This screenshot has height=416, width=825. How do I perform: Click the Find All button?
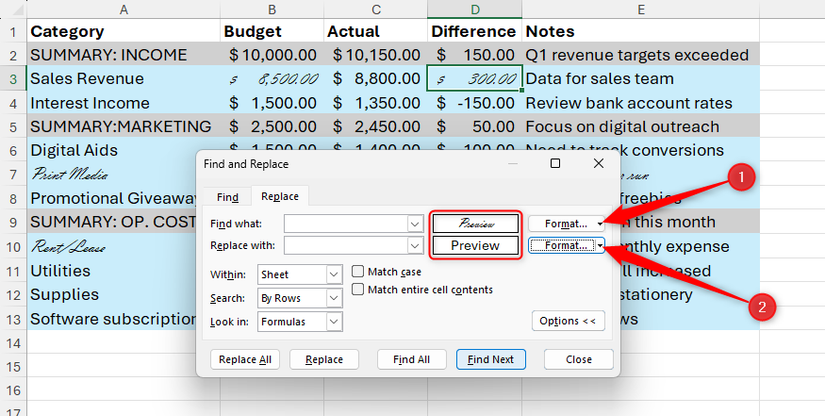(411, 360)
